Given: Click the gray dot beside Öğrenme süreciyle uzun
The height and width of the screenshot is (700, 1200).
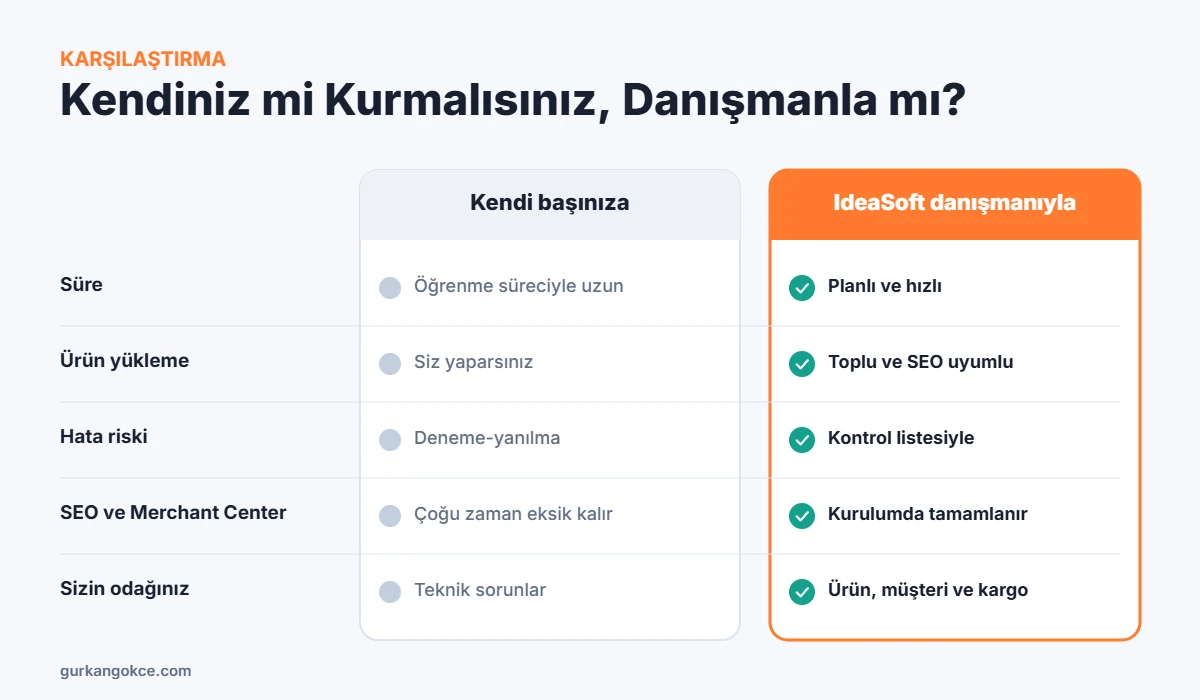Looking at the screenshot, I should tap(390, 288).
